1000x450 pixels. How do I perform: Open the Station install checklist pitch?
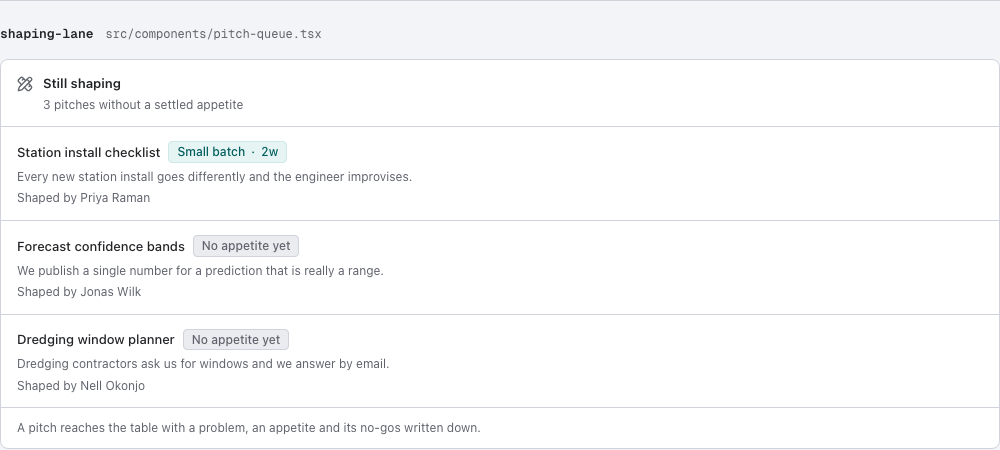click(x=89, y=152)
